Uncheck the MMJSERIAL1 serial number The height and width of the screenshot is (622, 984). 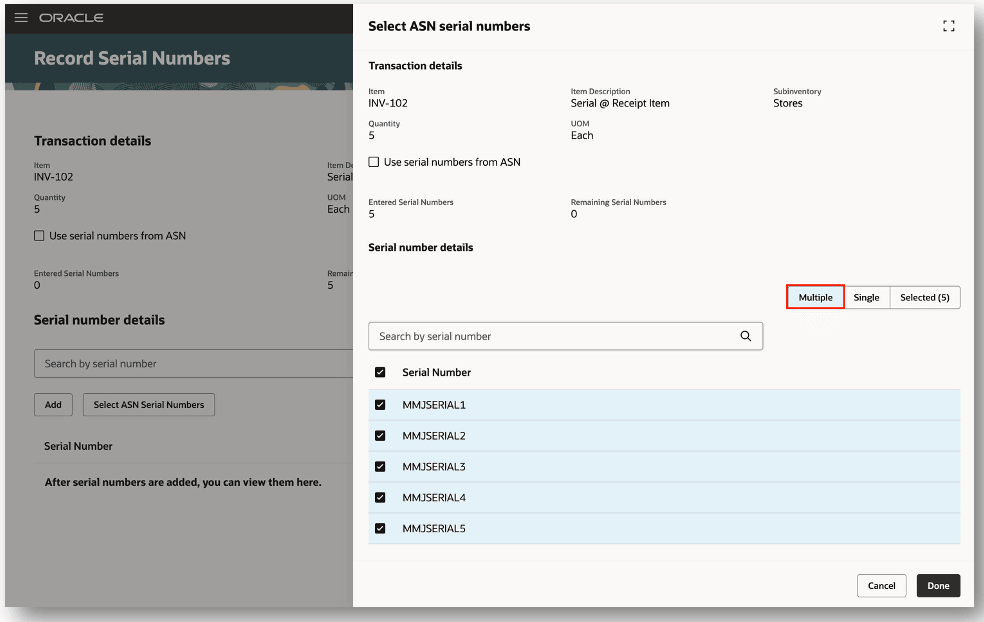tap(380, 404)
